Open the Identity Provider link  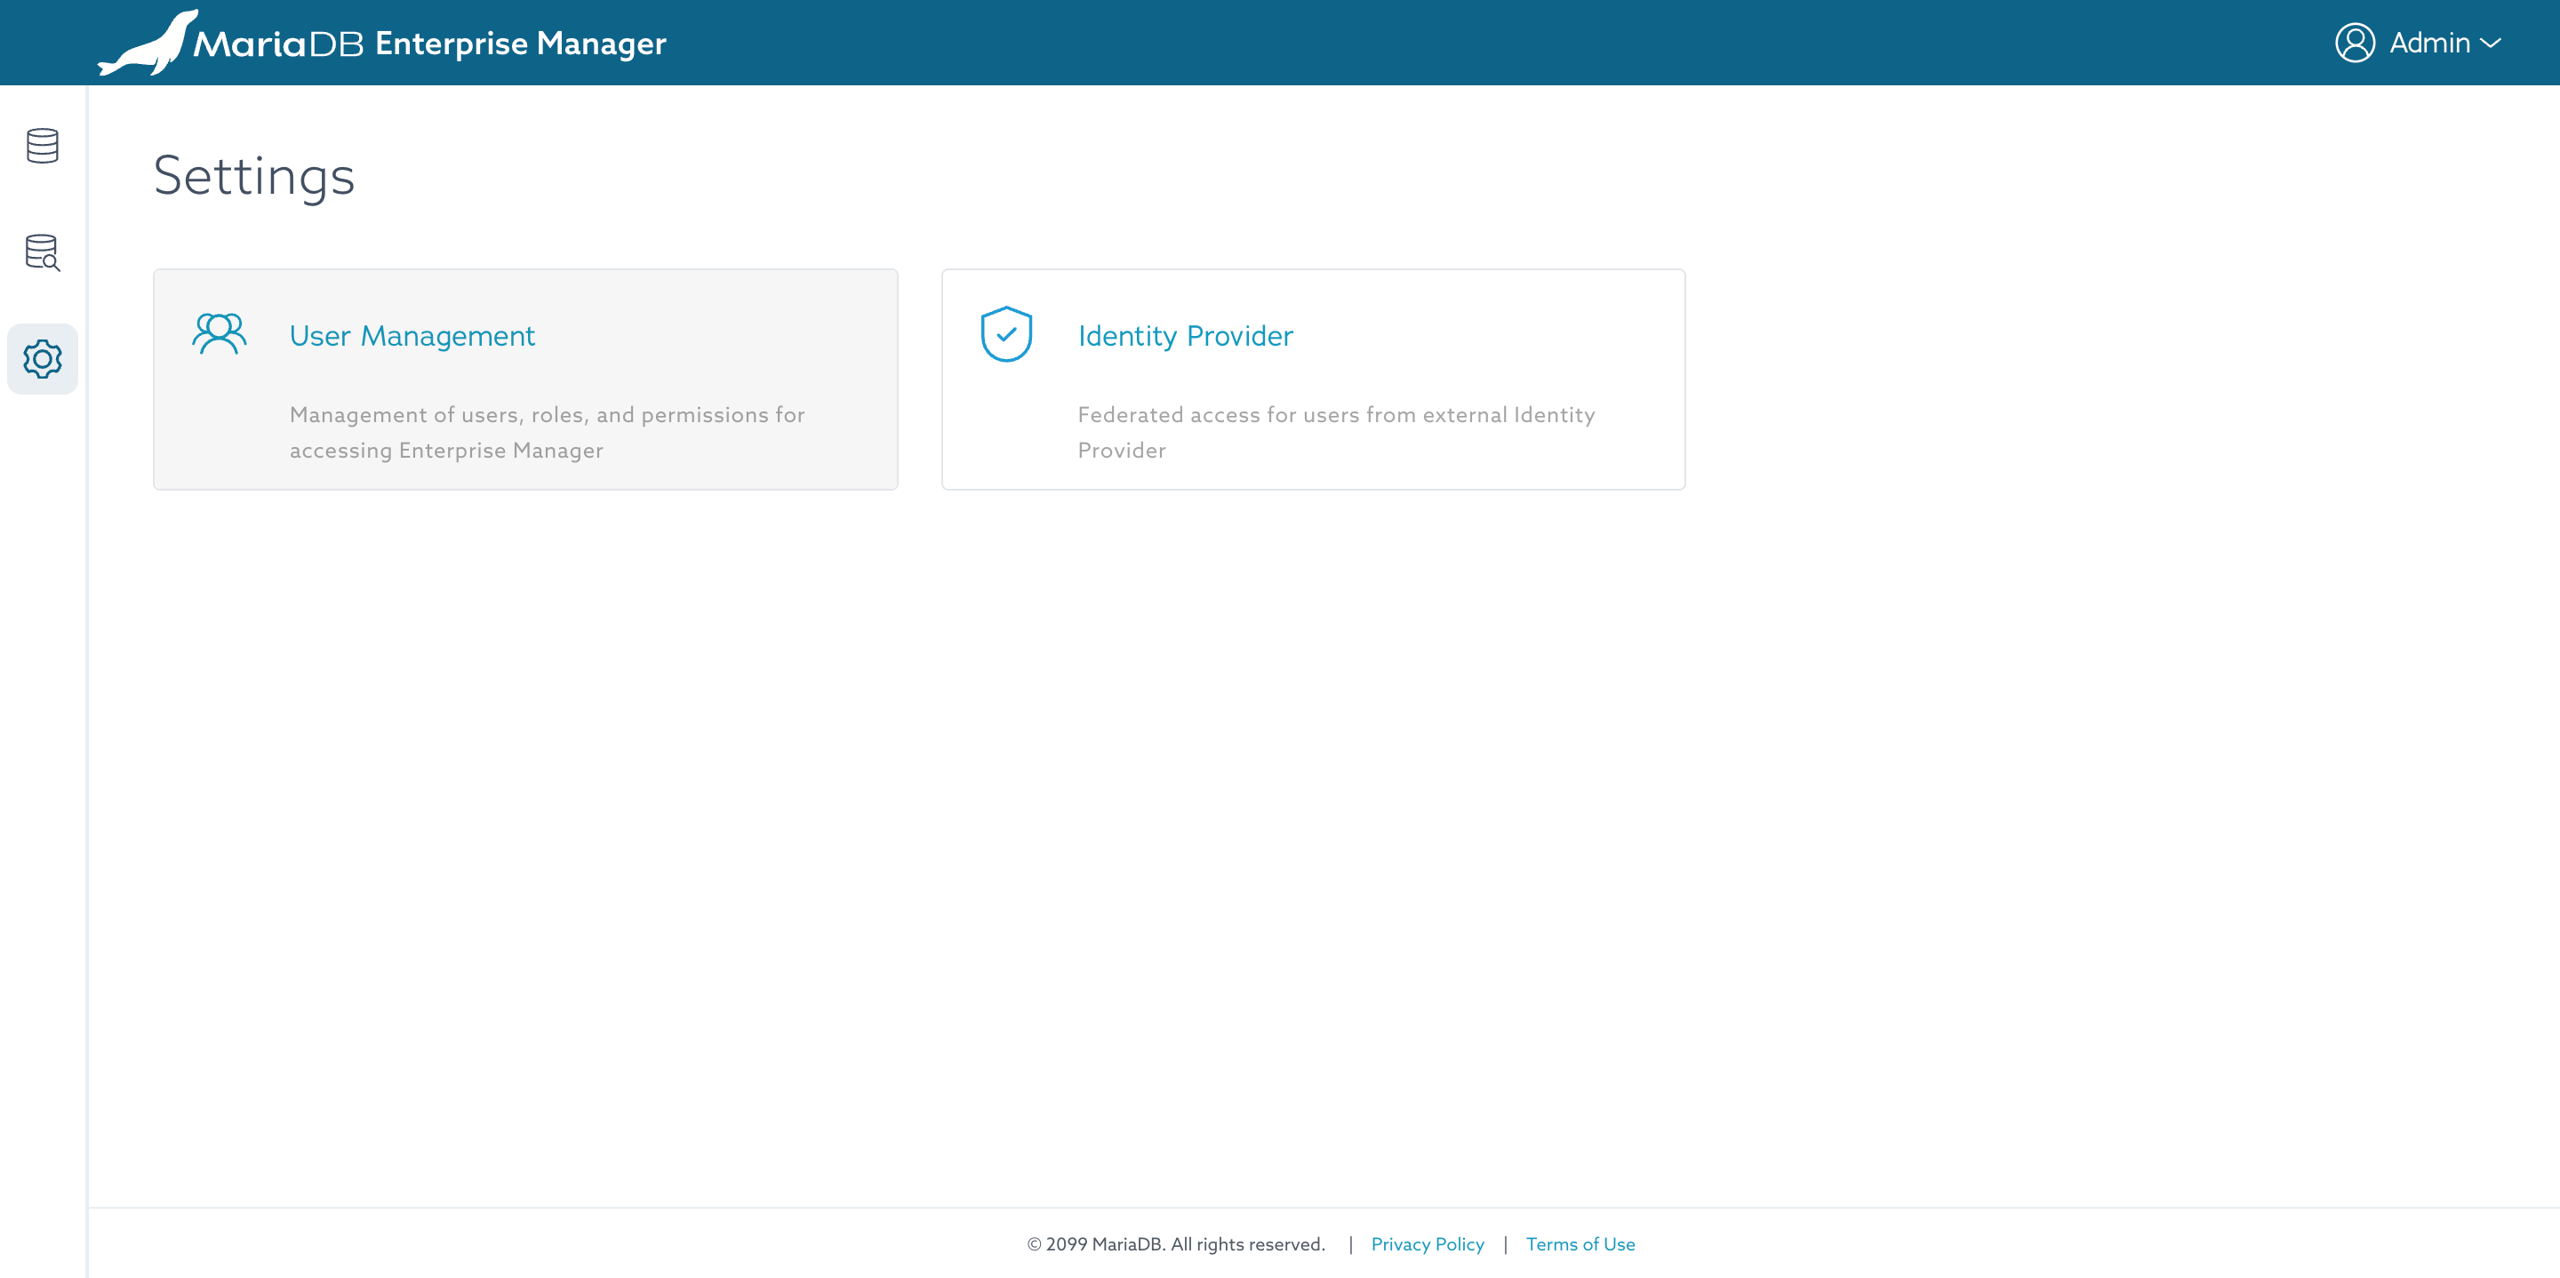1185,336
